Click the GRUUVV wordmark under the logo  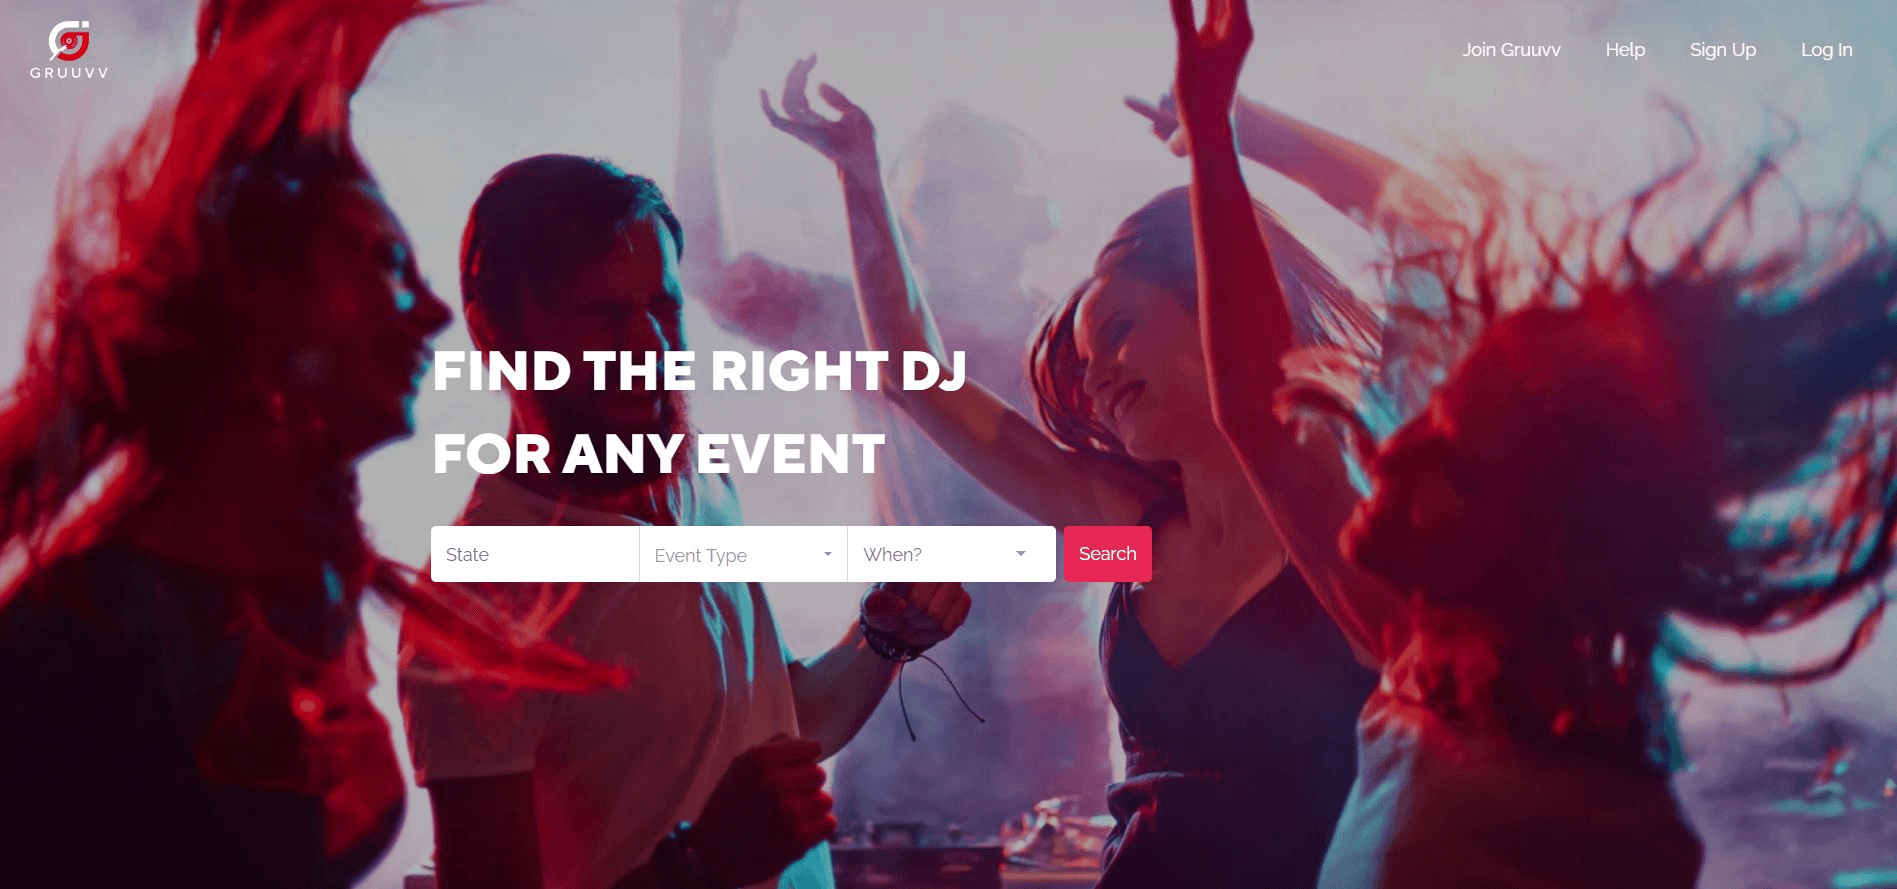69,73
